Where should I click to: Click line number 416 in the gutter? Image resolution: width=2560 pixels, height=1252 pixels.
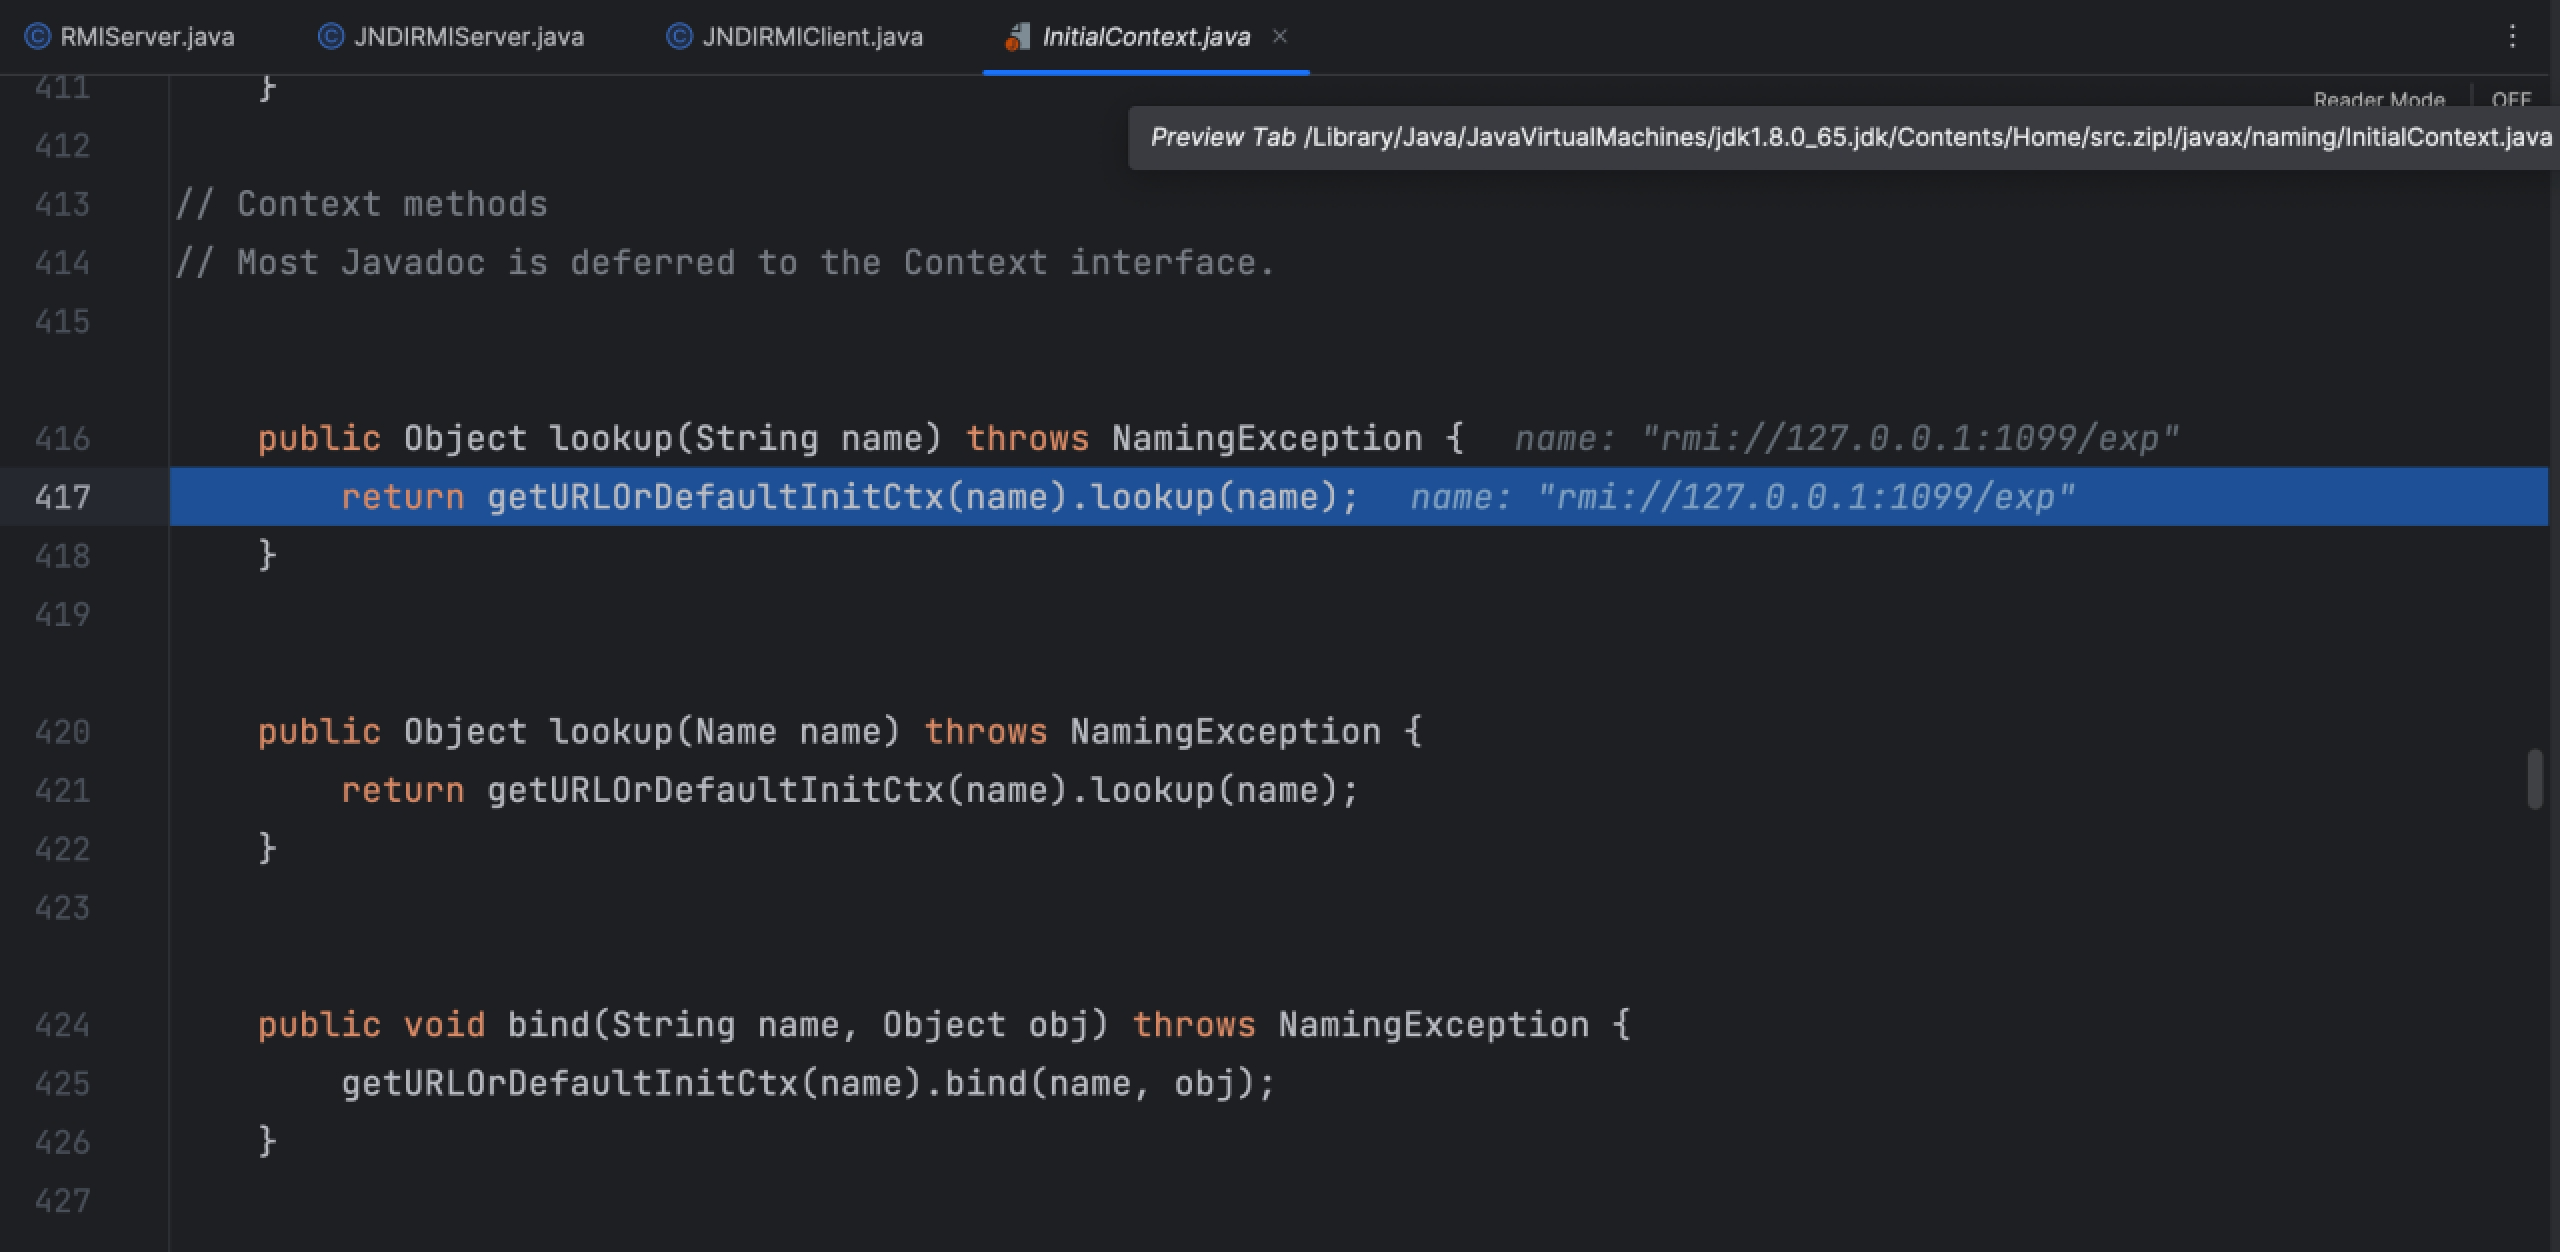[62, 438]
